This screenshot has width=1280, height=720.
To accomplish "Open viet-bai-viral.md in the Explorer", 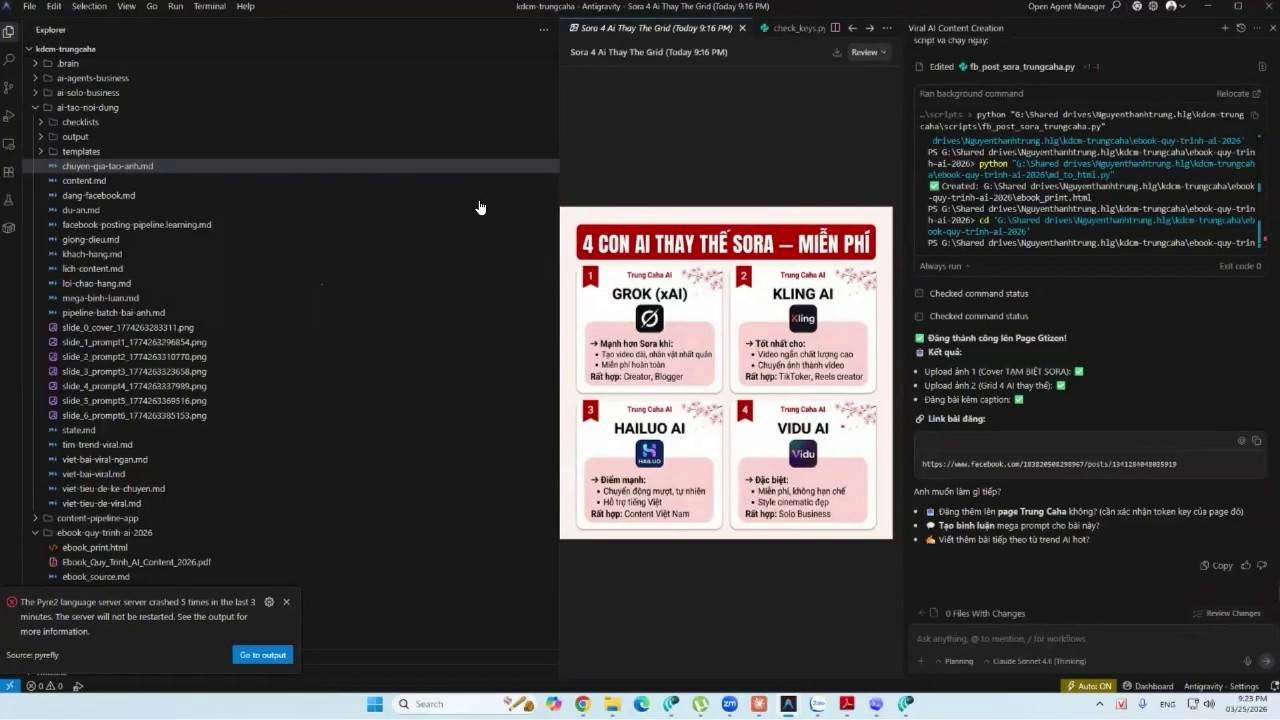I will tap(94, 474).
